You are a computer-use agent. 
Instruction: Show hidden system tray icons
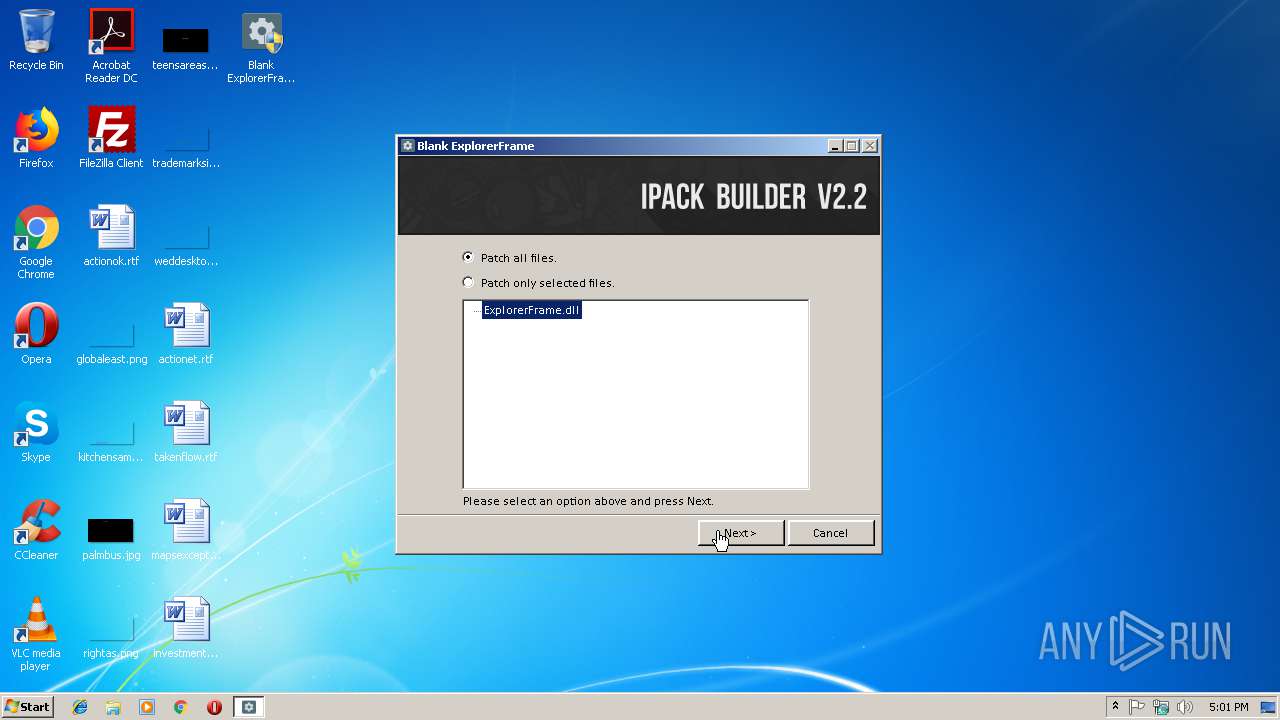1115,707
